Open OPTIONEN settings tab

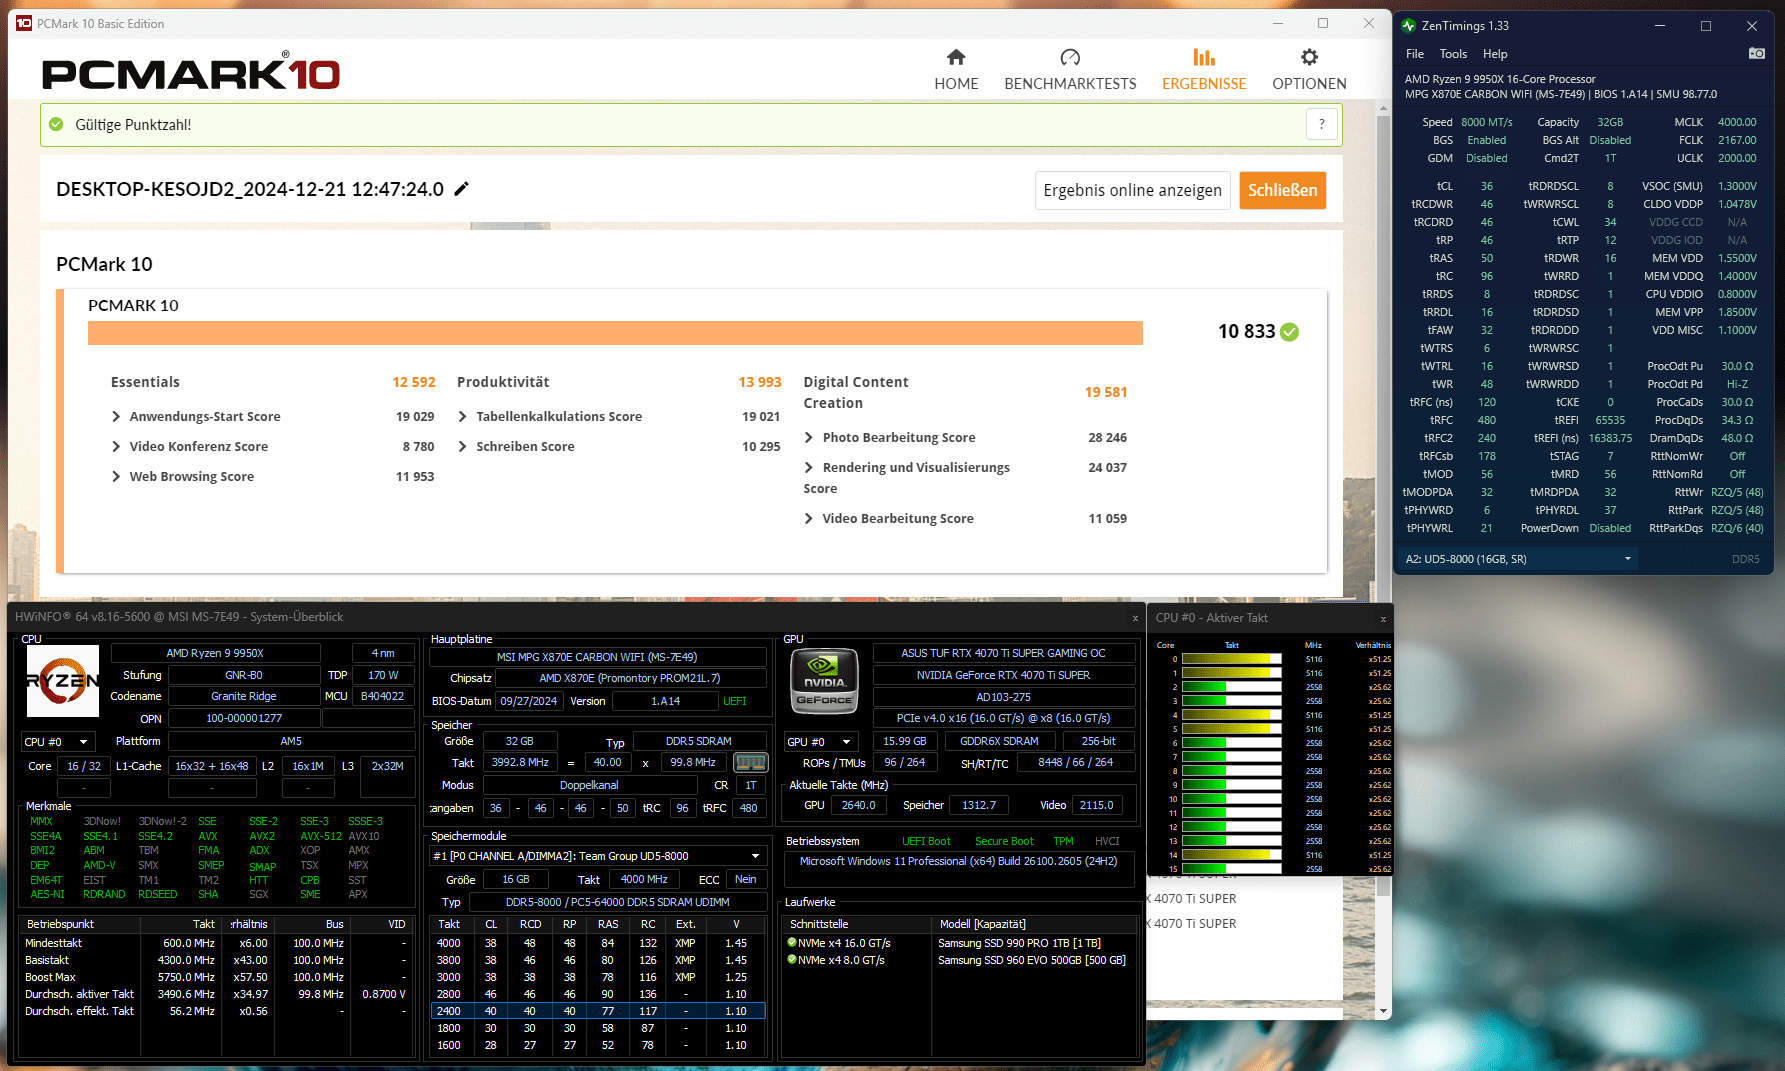(1309, 70)
